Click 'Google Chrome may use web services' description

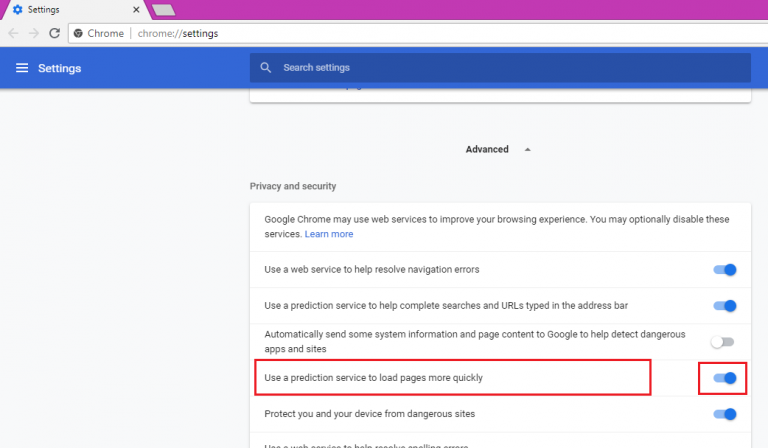[497, 226]
